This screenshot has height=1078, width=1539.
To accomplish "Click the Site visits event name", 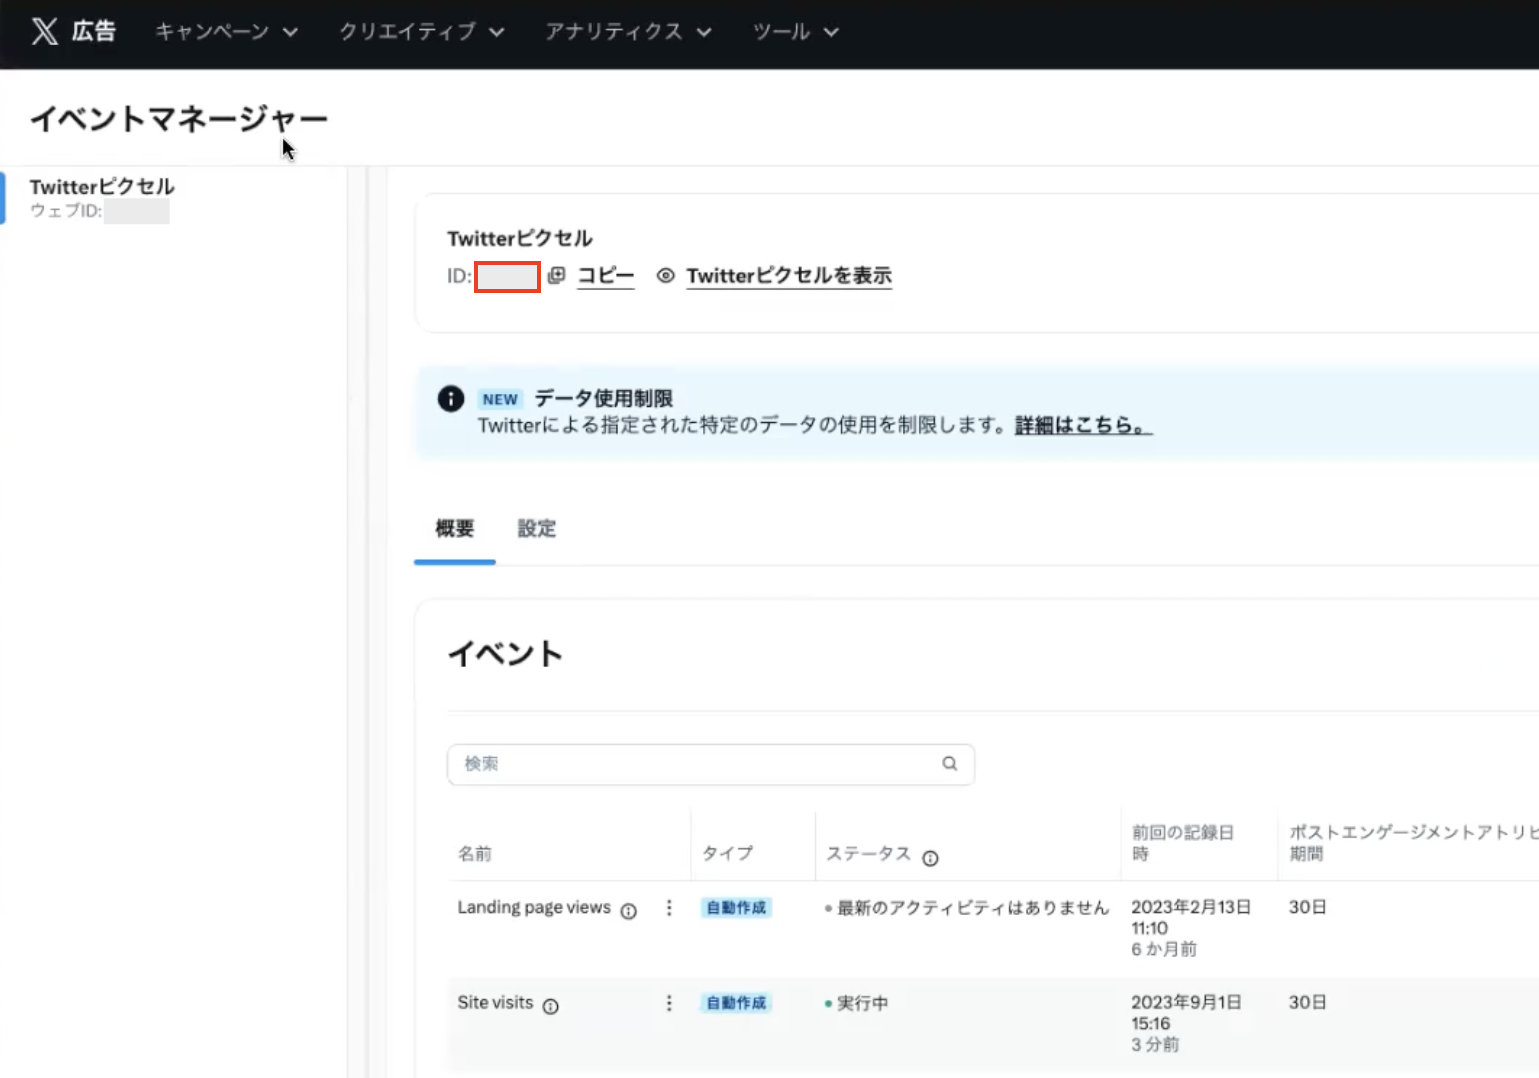I will 495,1002.
